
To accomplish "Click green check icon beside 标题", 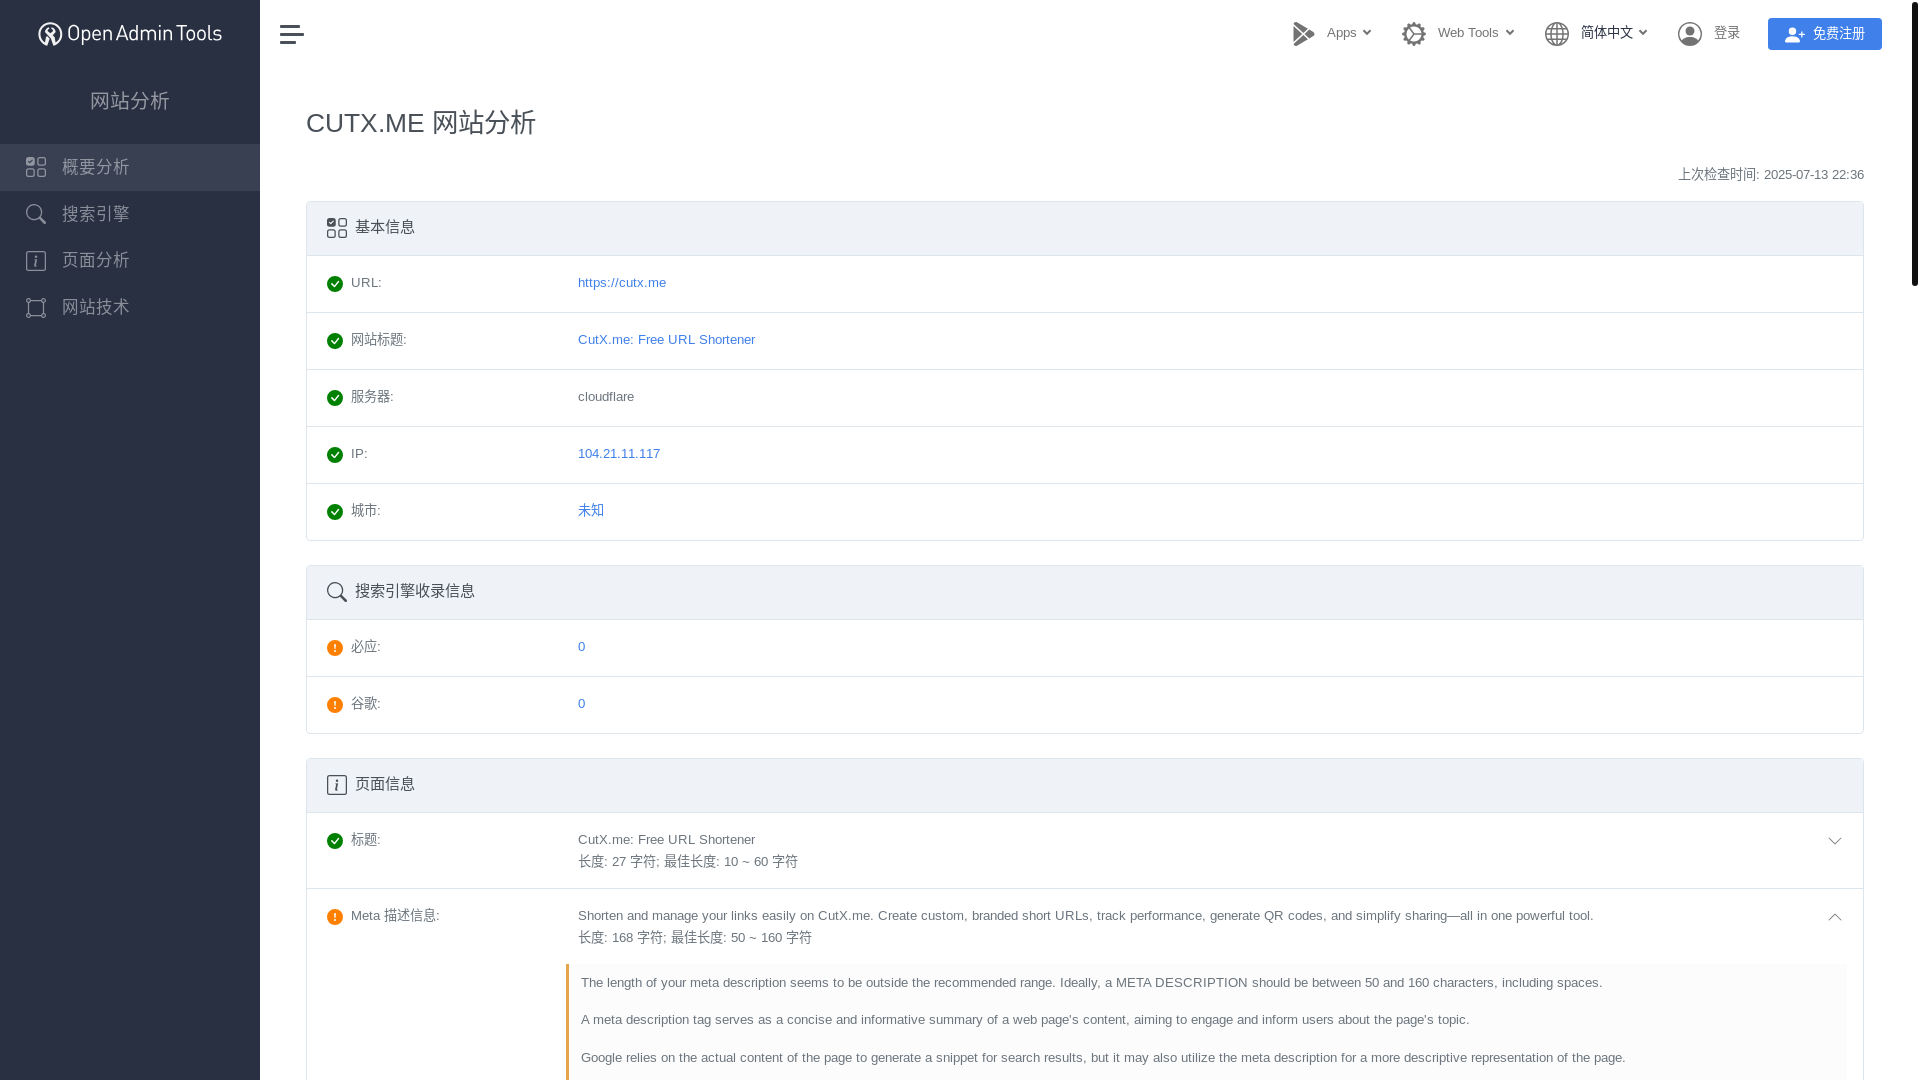I will click(x=335, y=841).
